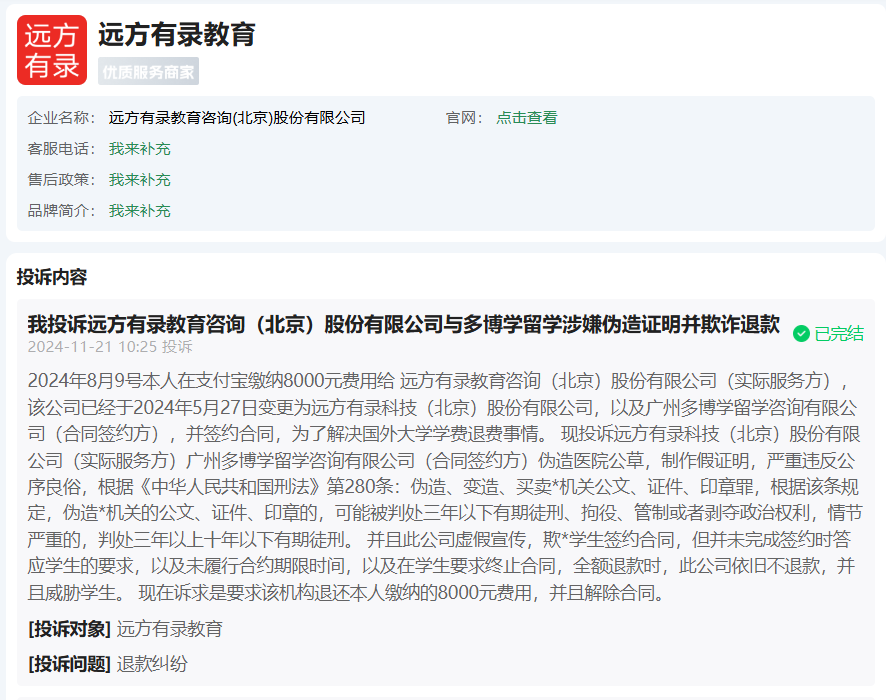886x700 pixels.
Task: Click the 官网 field label
Action: [464, 118]
